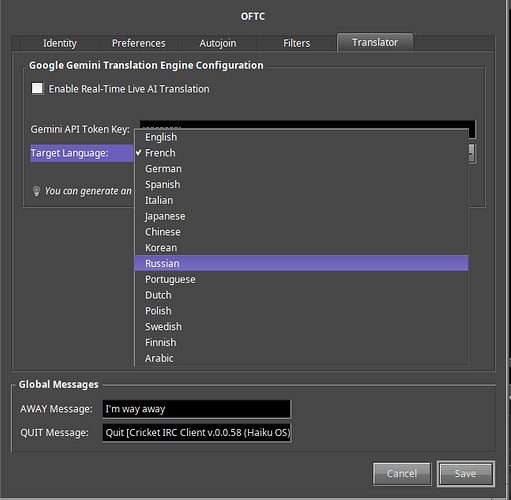
Task: Select Dutch as target language
Action: point(301,295)
